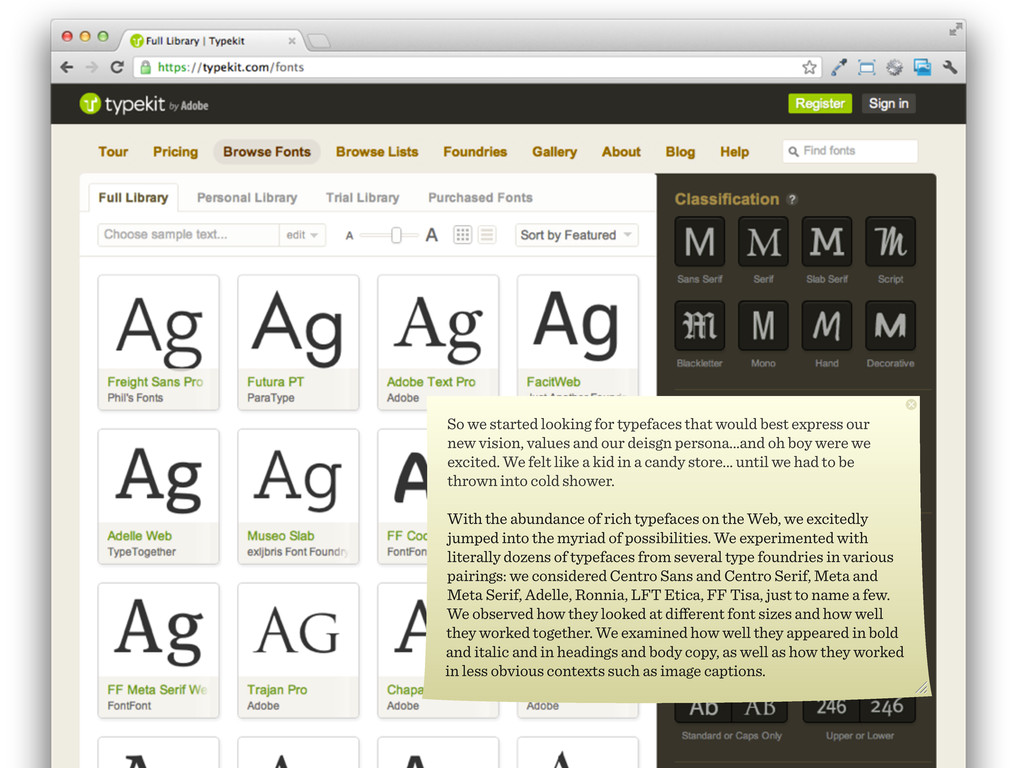Open the Gallery page

pos(554,152)
